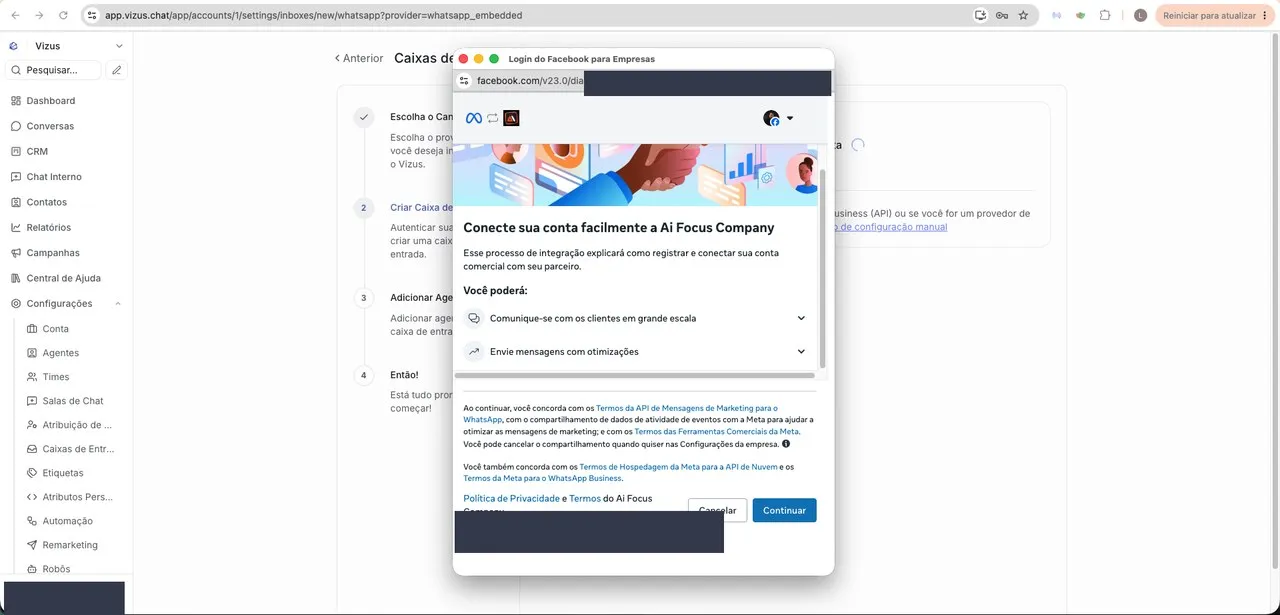Open Agentes settings item
The height and width of the screenshot is (615, 1280).
tap(60, 353)
